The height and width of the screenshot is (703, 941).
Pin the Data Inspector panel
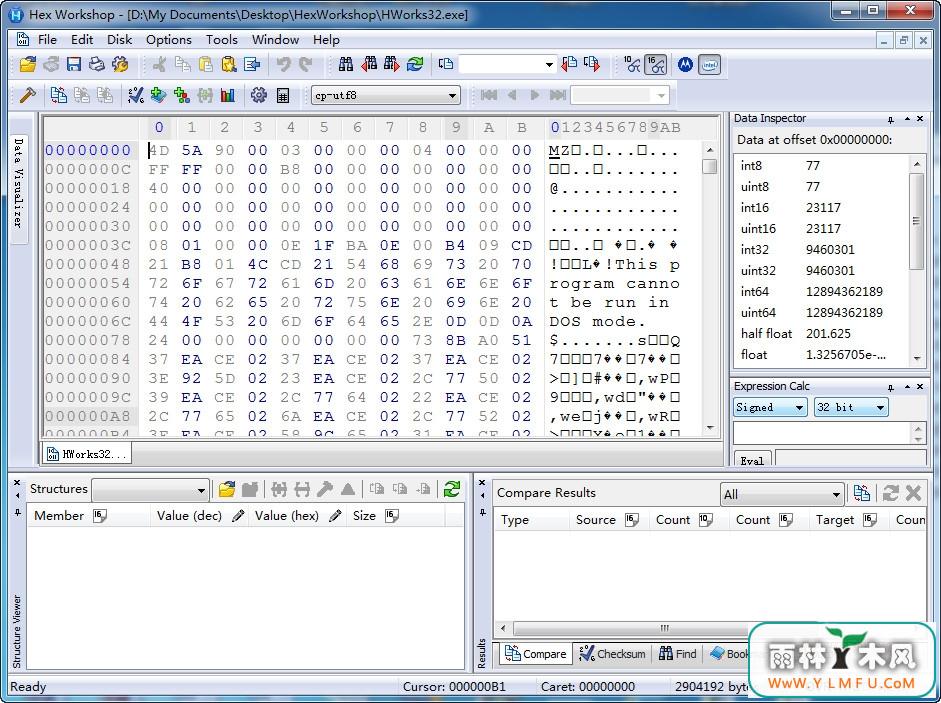coord(891,119)
